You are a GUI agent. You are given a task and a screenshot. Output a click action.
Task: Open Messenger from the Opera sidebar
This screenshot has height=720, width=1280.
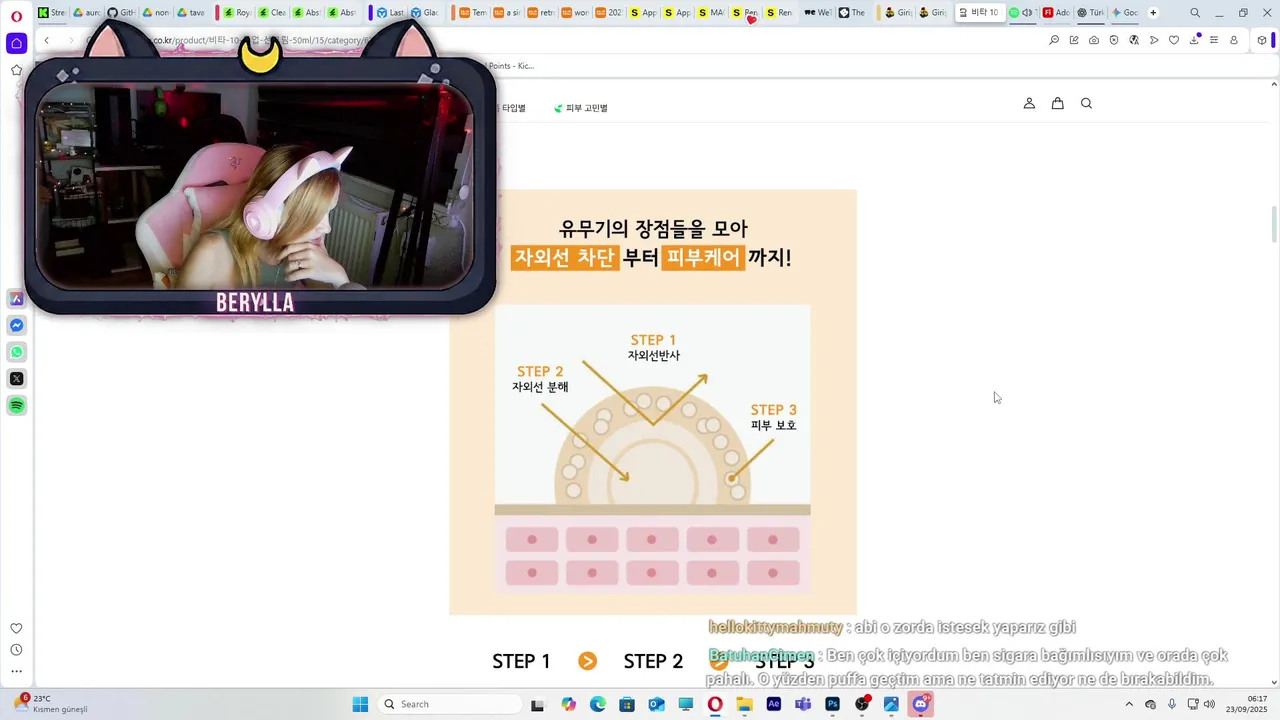click(16, 325)
